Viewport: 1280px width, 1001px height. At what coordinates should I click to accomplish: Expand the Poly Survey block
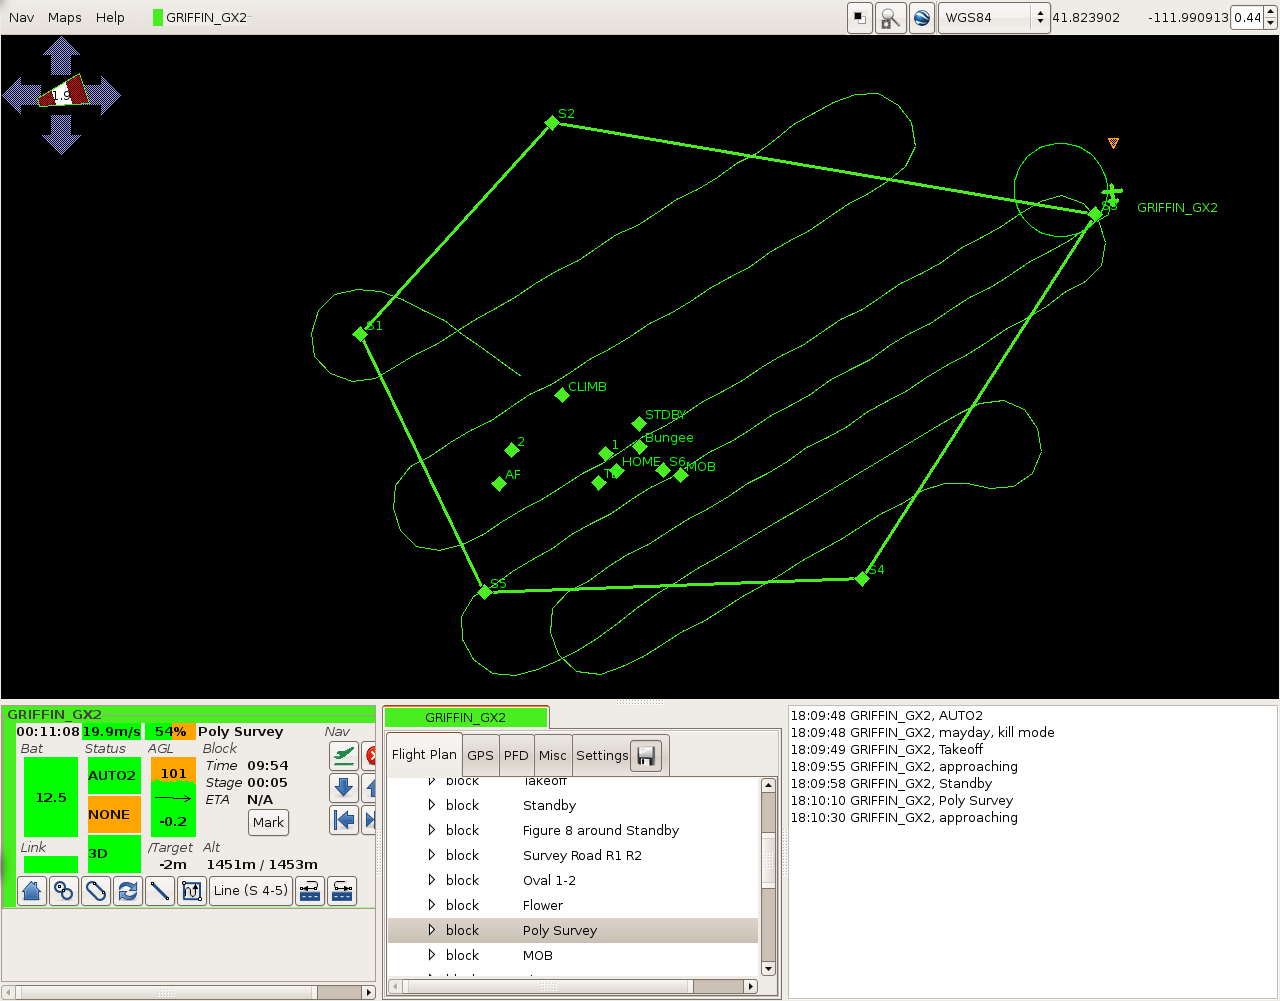(432, 930)
